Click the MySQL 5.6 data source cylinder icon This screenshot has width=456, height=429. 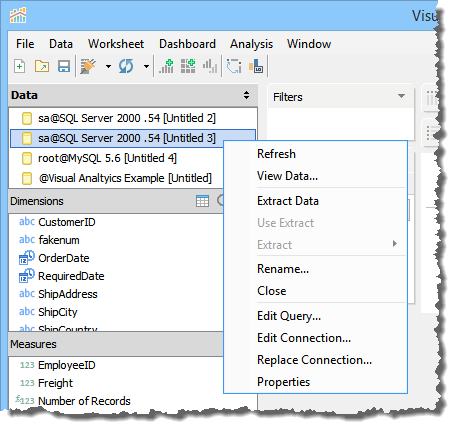(27, 158)
